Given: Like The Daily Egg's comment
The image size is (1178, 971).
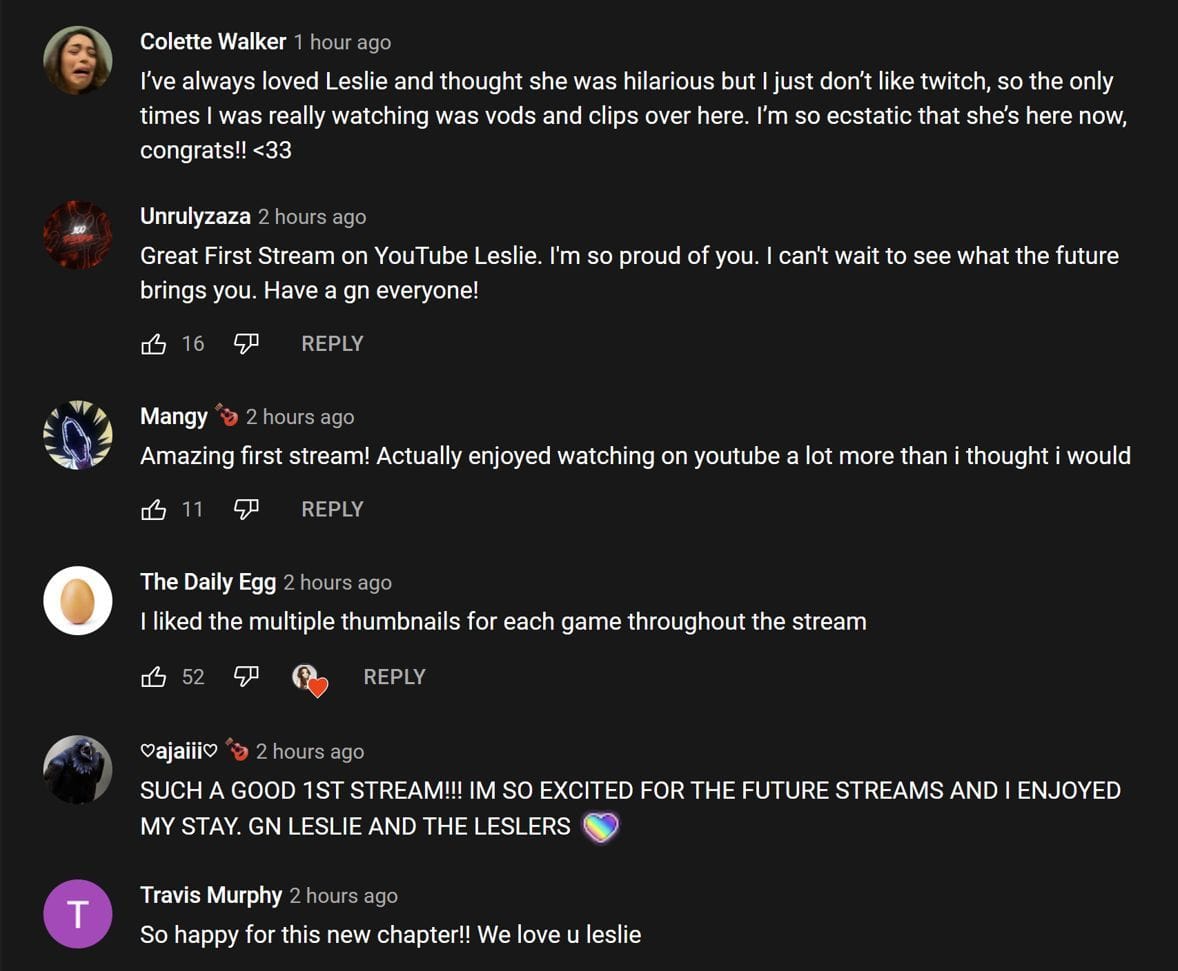Looking at the screenshot, I should click(155, 676).
